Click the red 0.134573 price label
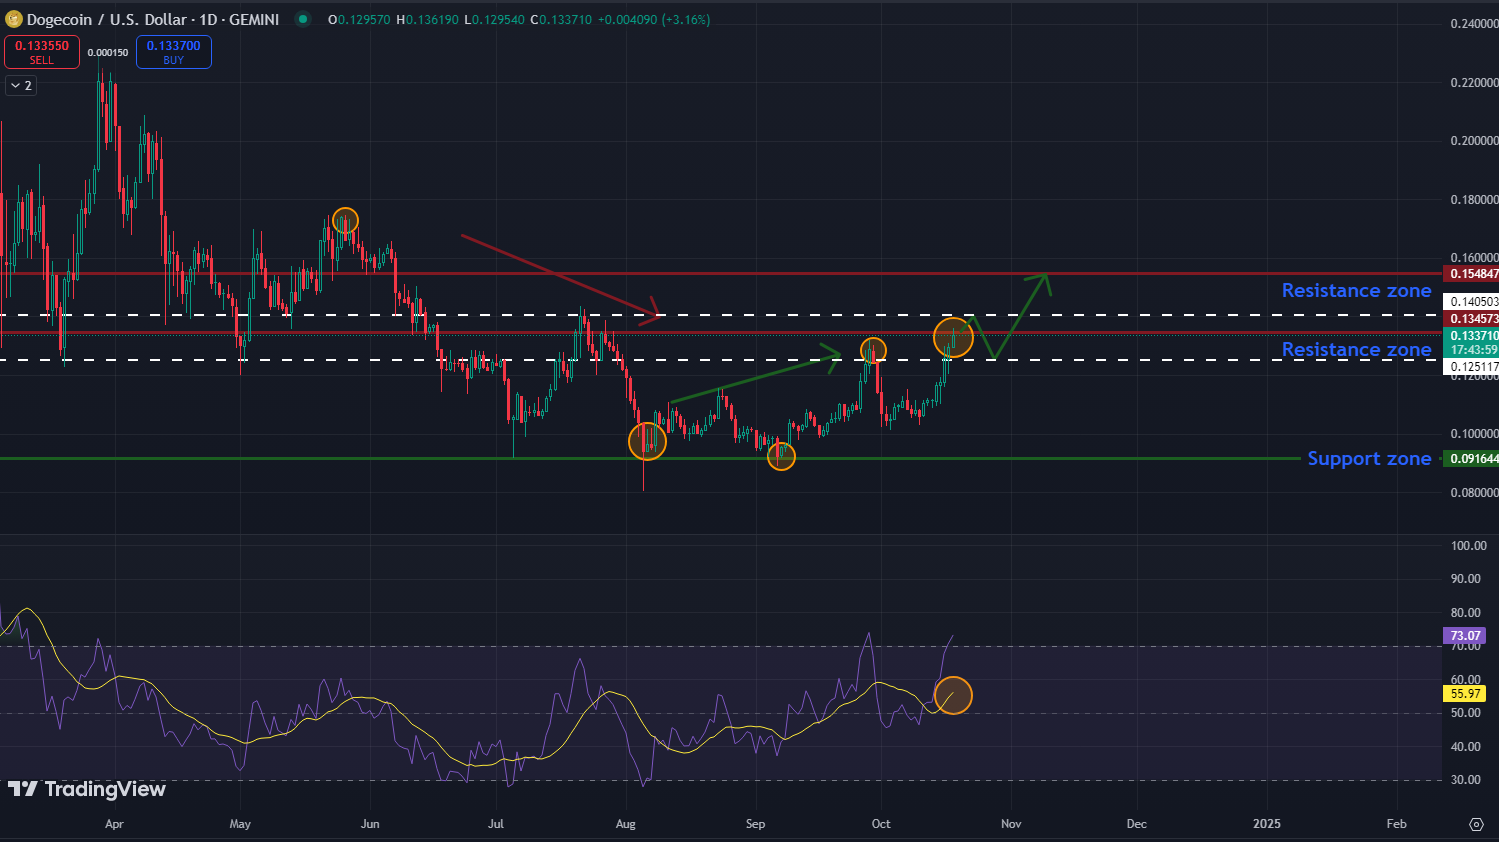Screen dimensions: 1499x842 pyautogui.click(x=1473, y=319)
